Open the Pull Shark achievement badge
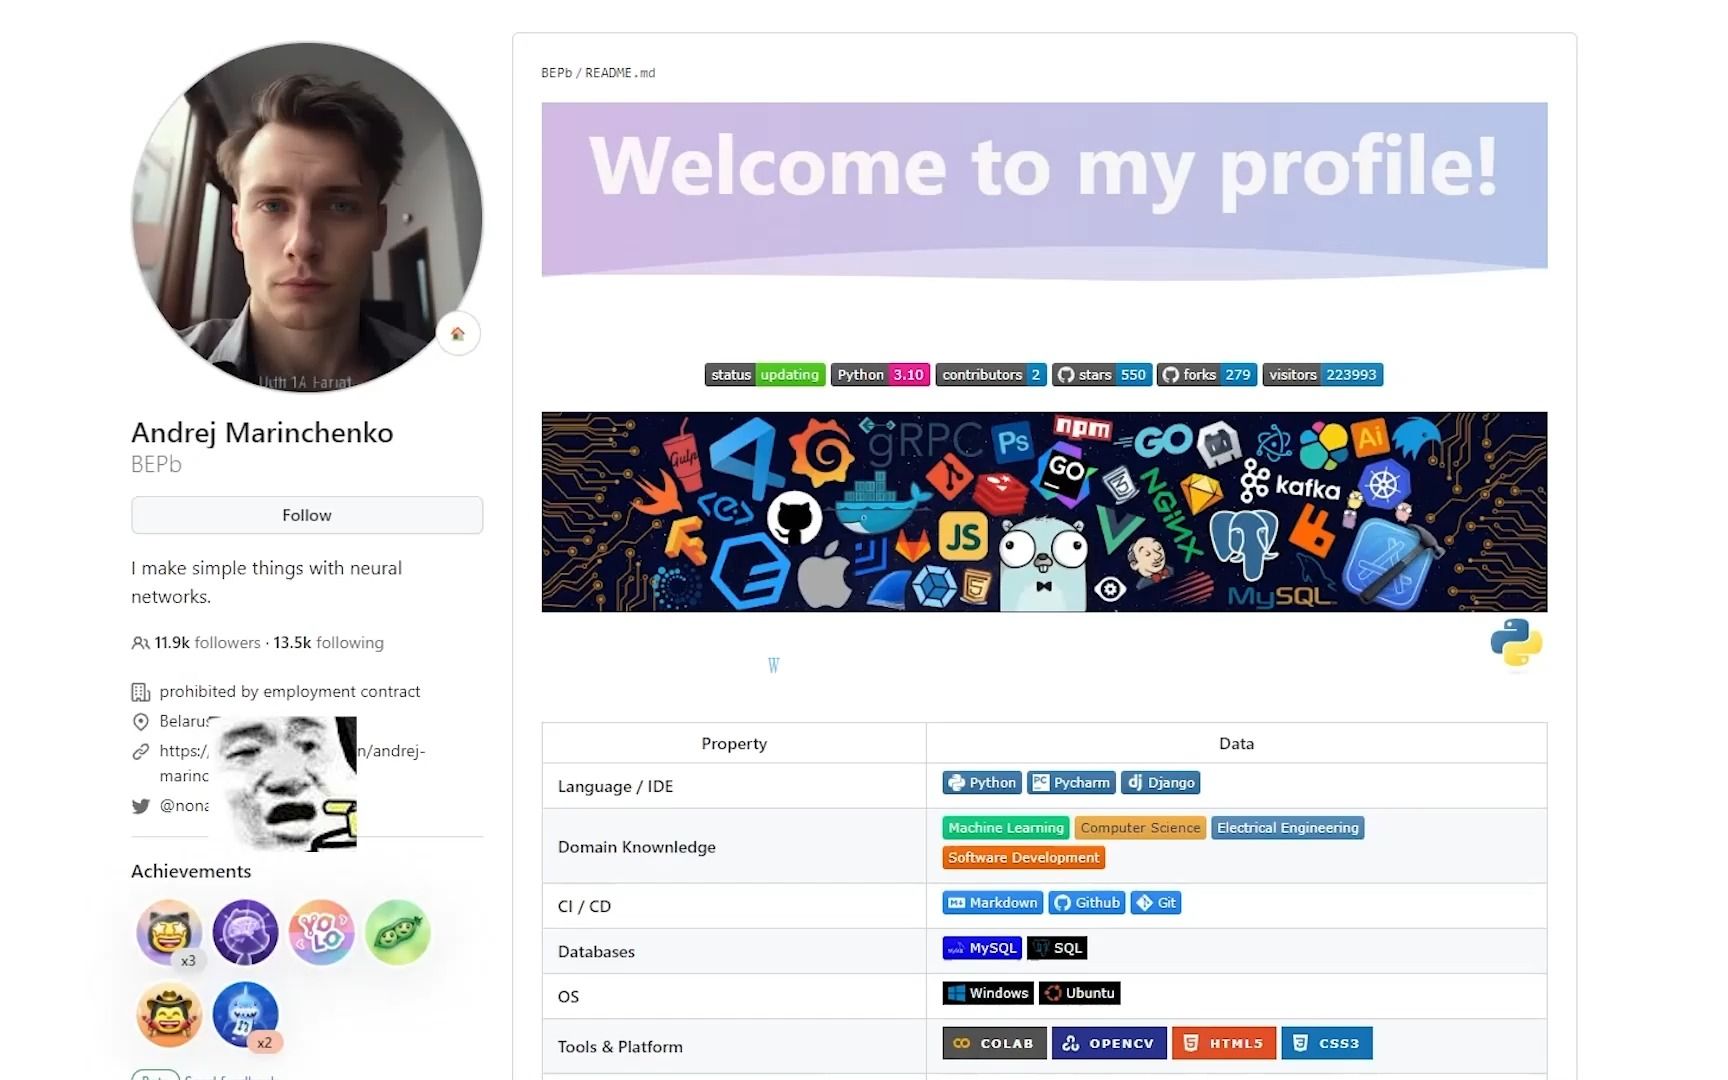1728x1080 pixels. [245, 1014]
